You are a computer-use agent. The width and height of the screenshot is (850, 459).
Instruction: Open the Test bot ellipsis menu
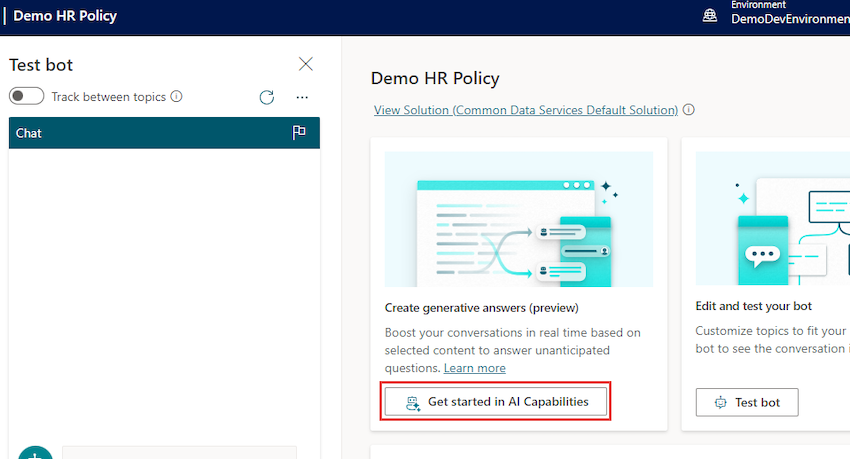[302, 97]
